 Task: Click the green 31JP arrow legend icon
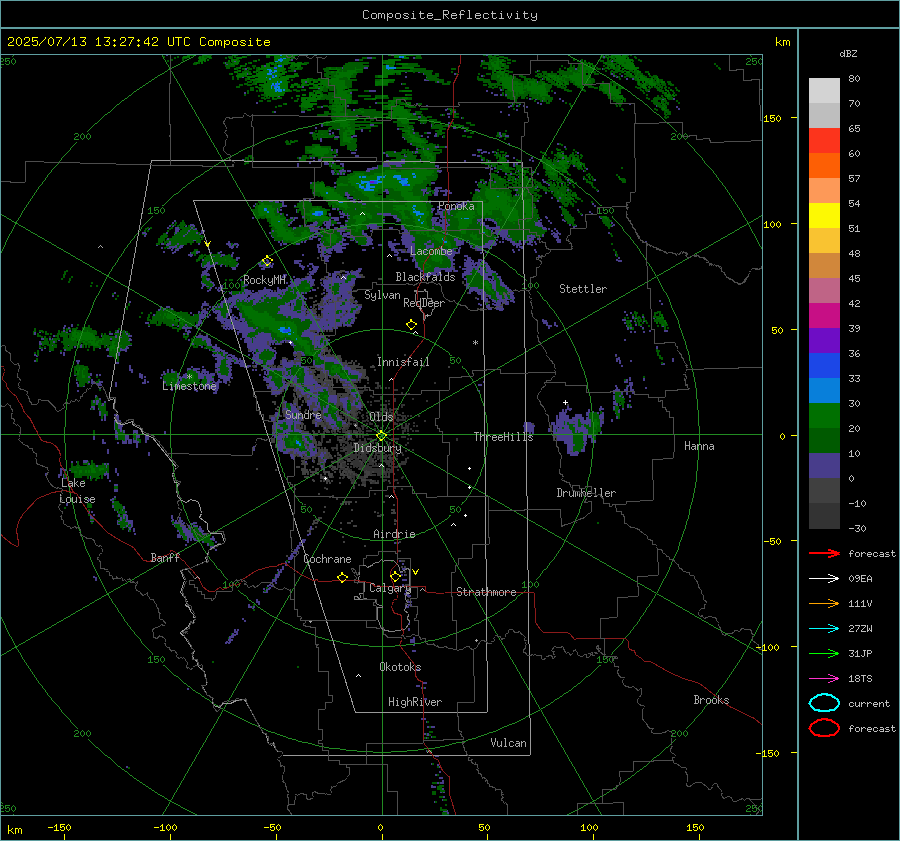pyautogui.click(x=824, y=653)
